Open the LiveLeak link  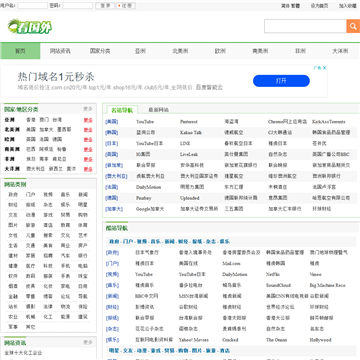(x=189, y=155)
